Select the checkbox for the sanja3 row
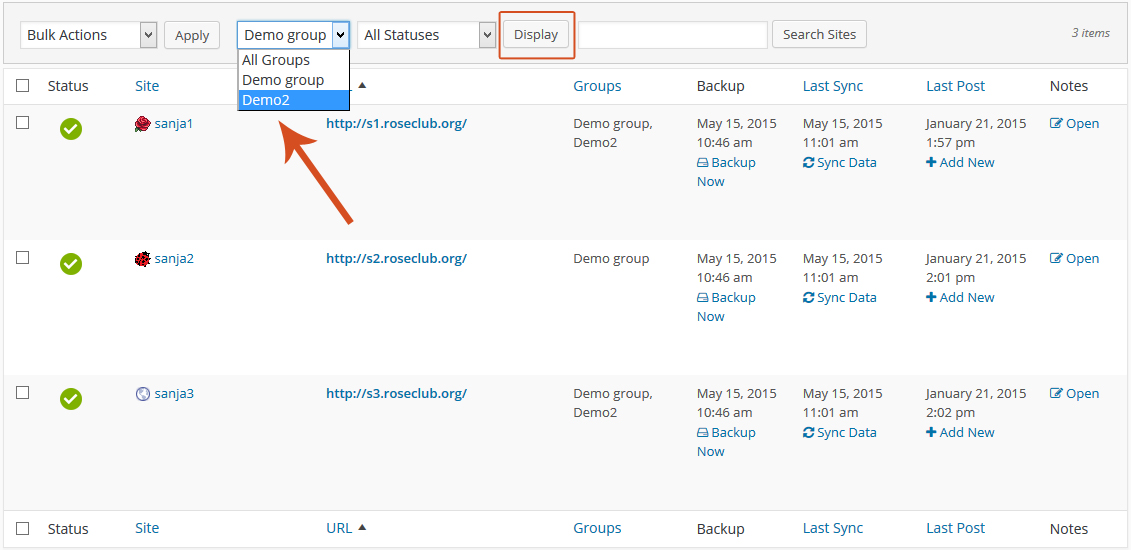This screenshot has height=550, width=1131. 22,392
